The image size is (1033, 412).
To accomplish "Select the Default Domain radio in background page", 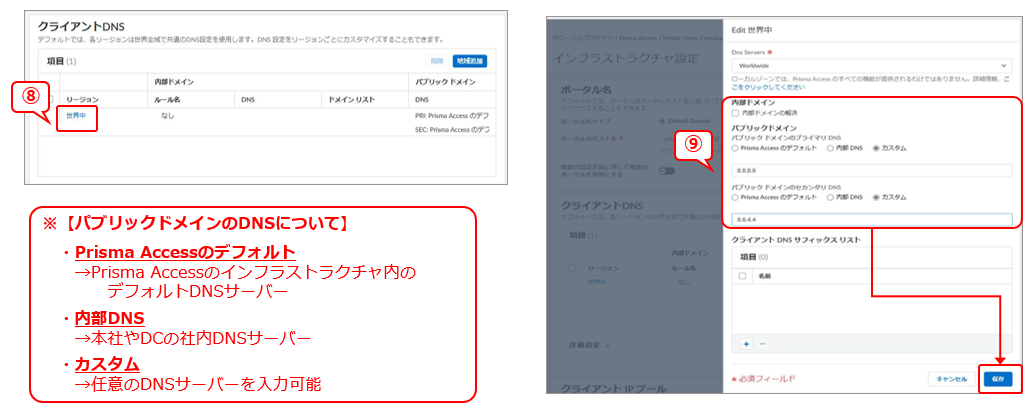I will point(661,121).
